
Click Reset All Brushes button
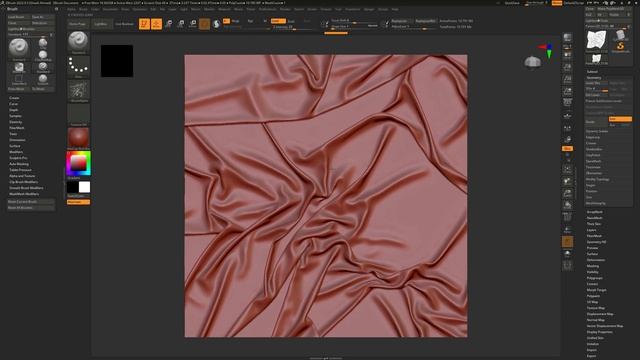(x=31, y=208)
